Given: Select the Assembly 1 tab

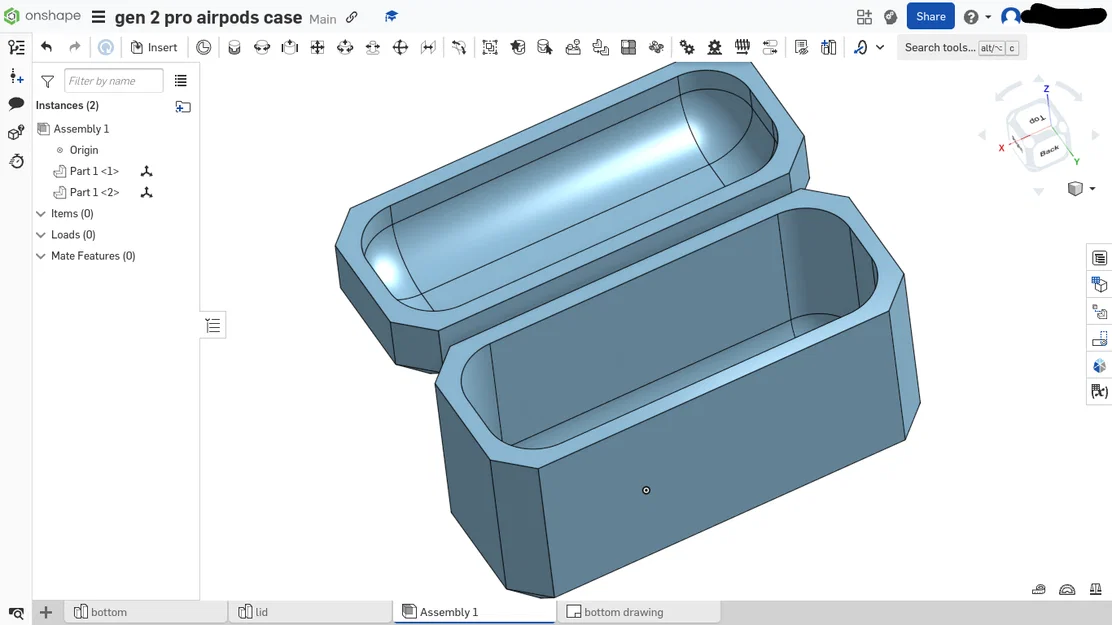Looking at the screenshot, I should (x=474, y=612).
